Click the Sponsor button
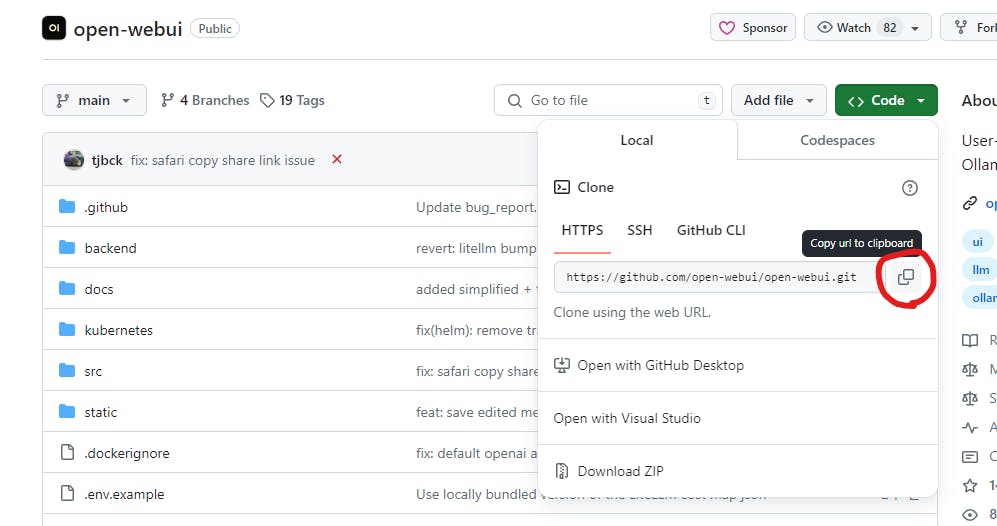Viewport: 997px width, 526px height. 753,27
